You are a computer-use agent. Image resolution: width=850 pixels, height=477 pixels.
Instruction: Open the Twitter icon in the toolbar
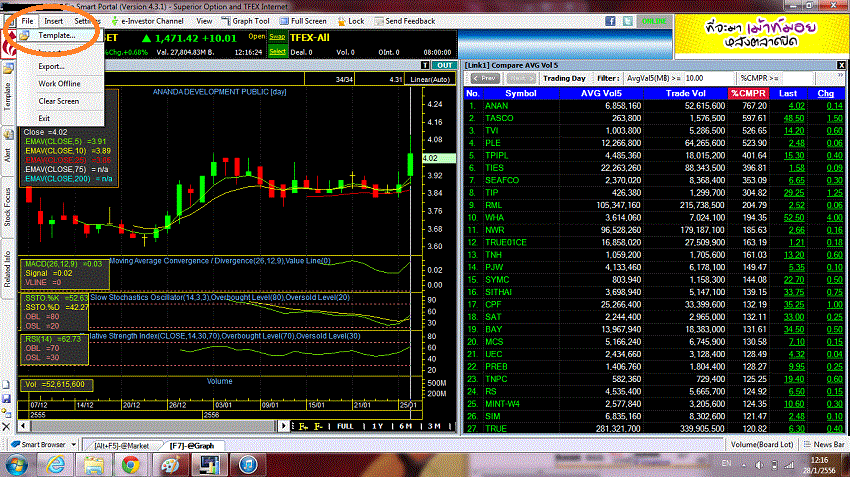point(628,21)
